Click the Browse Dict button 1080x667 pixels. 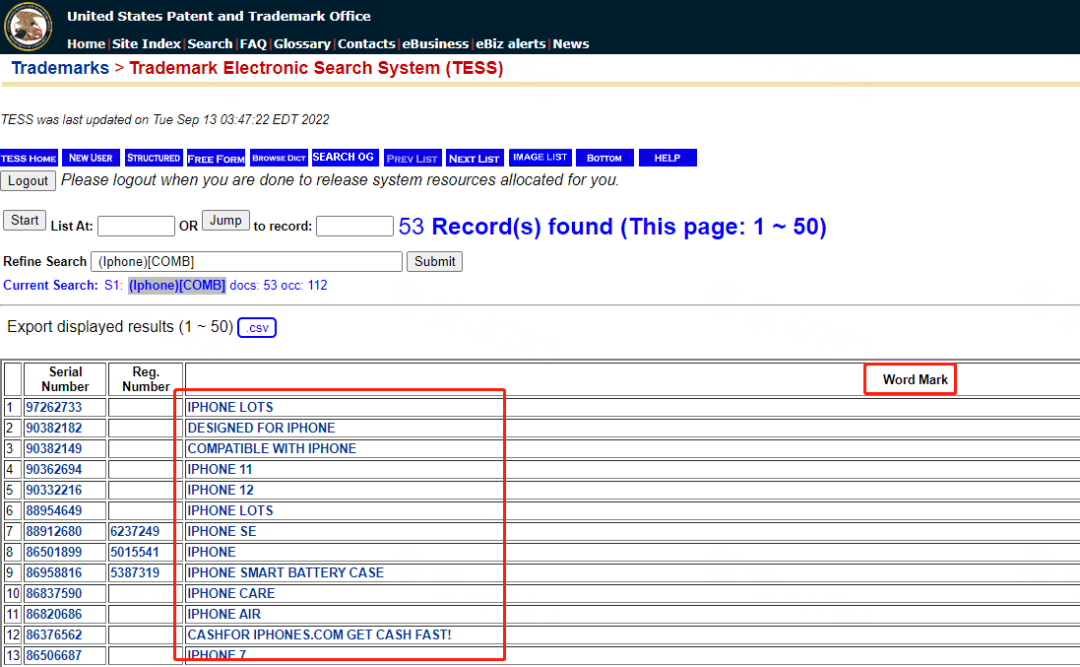tap(278, 158)
